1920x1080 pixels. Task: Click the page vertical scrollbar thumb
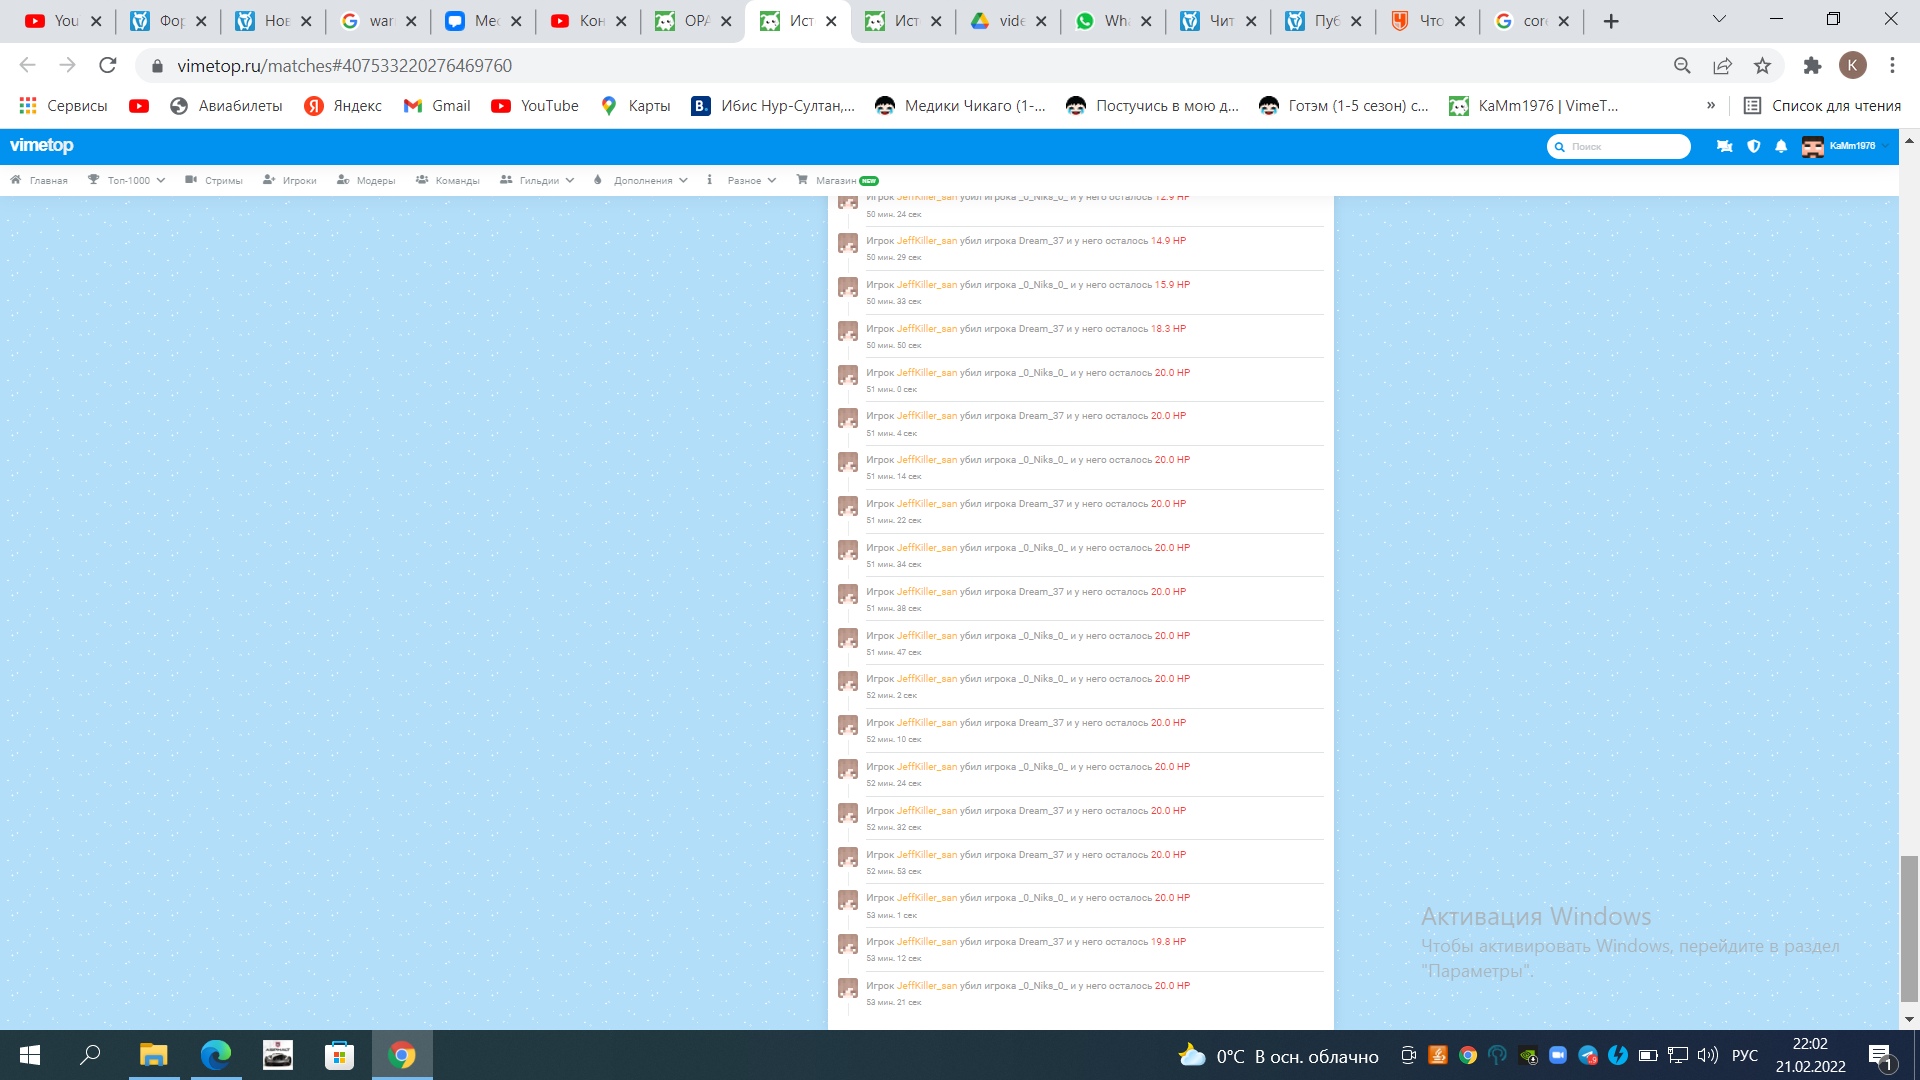click(1909, 927)
